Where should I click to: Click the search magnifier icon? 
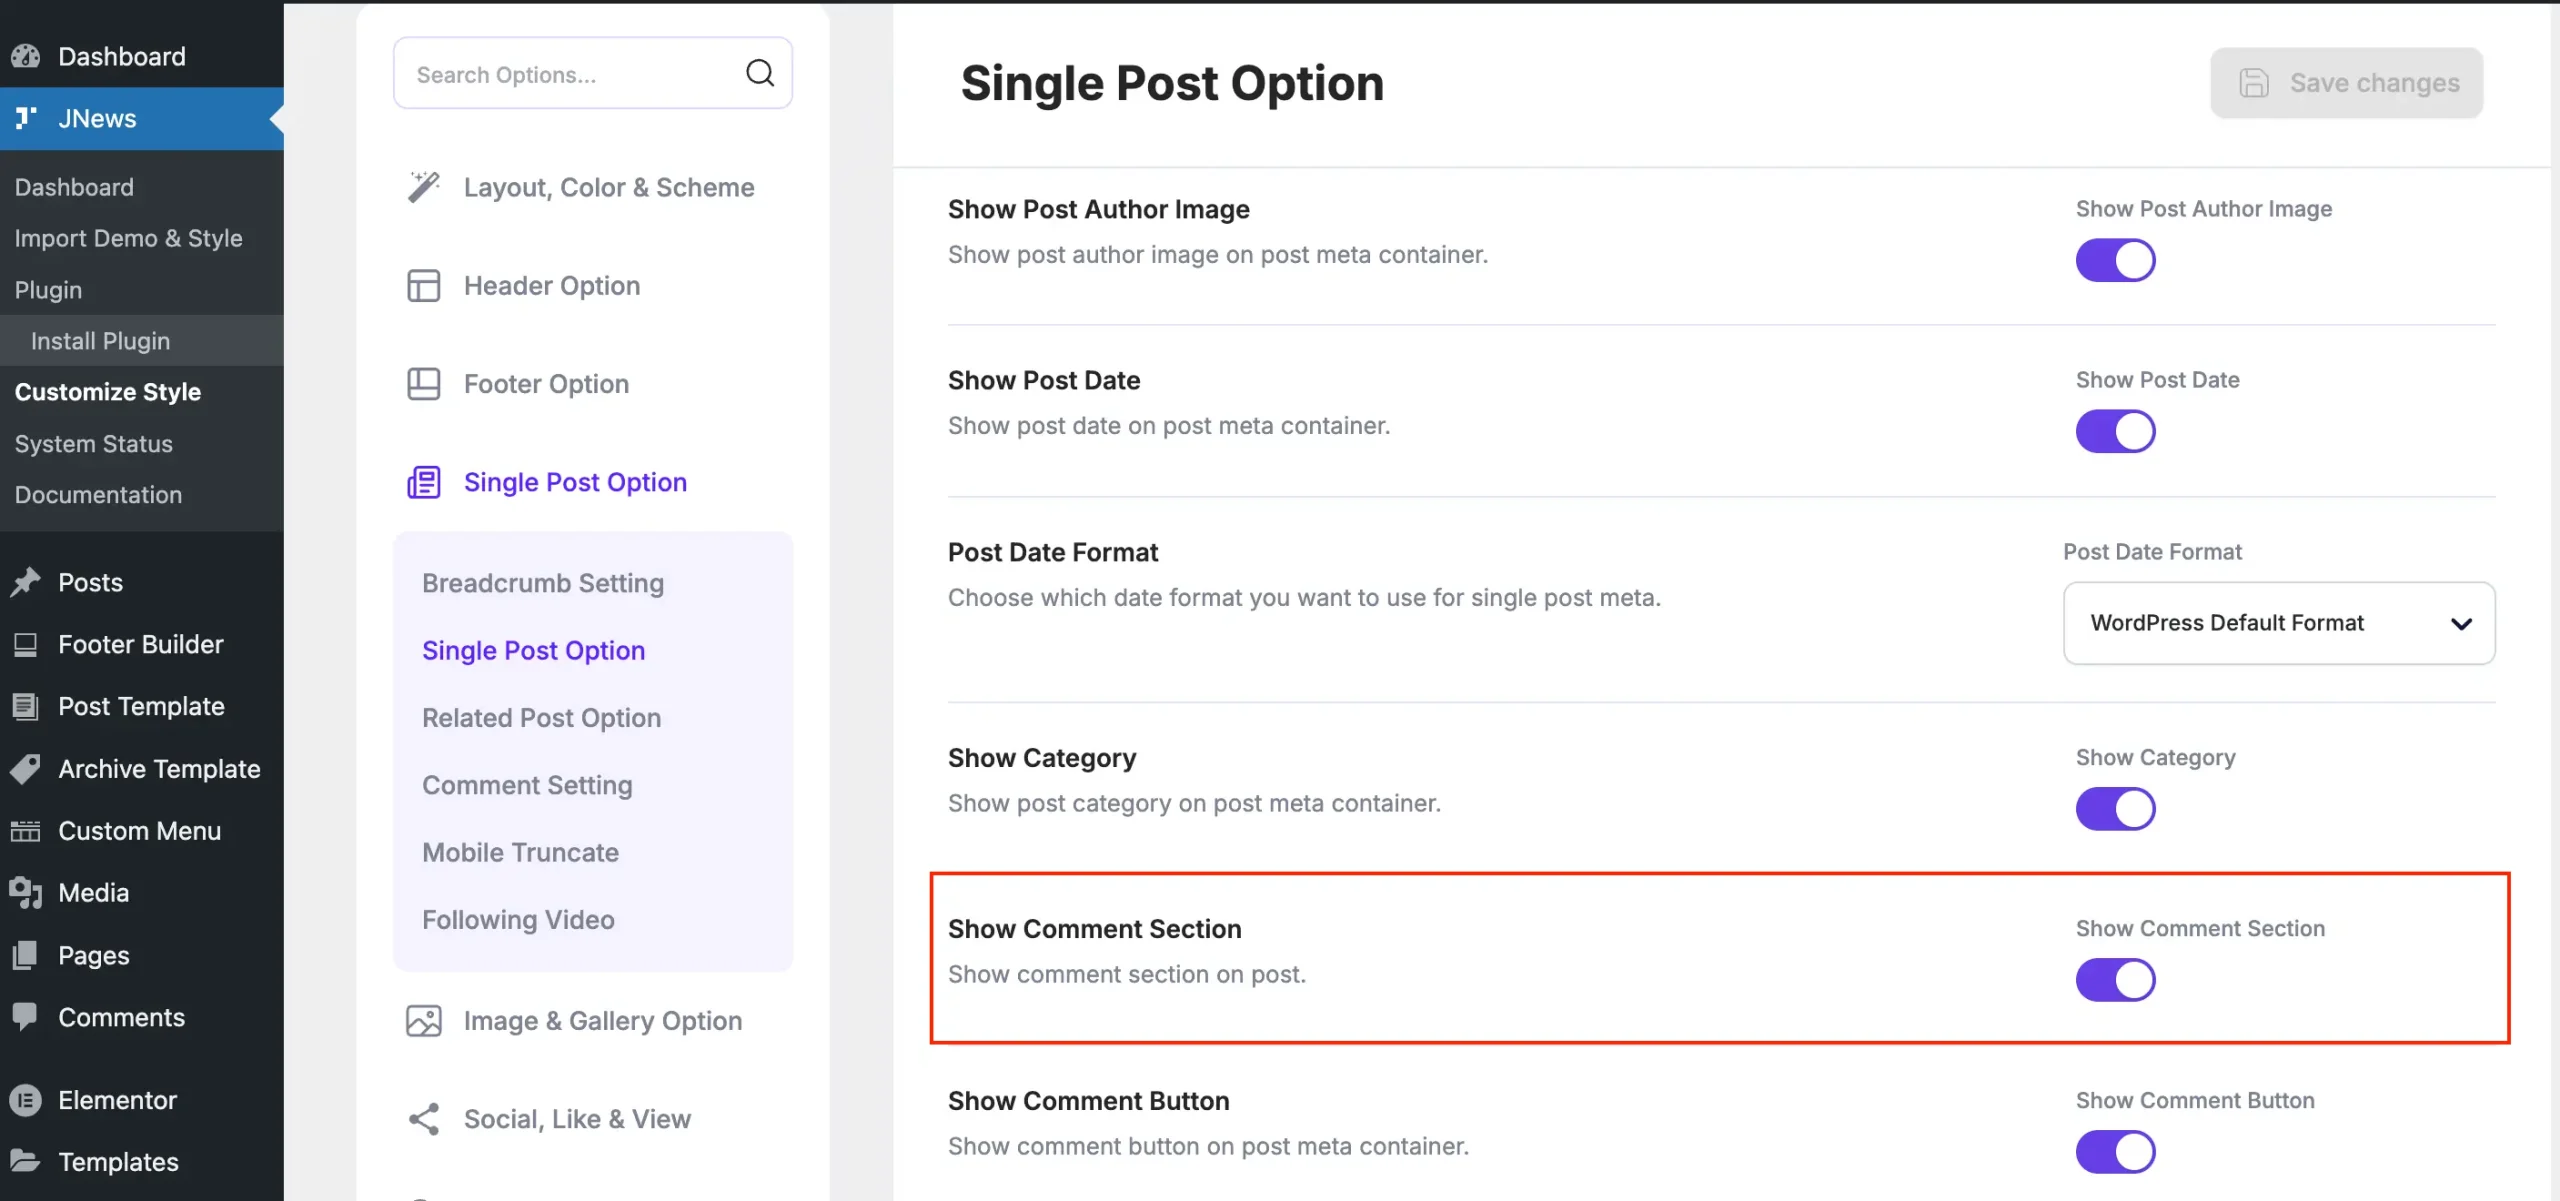(760, 73)
